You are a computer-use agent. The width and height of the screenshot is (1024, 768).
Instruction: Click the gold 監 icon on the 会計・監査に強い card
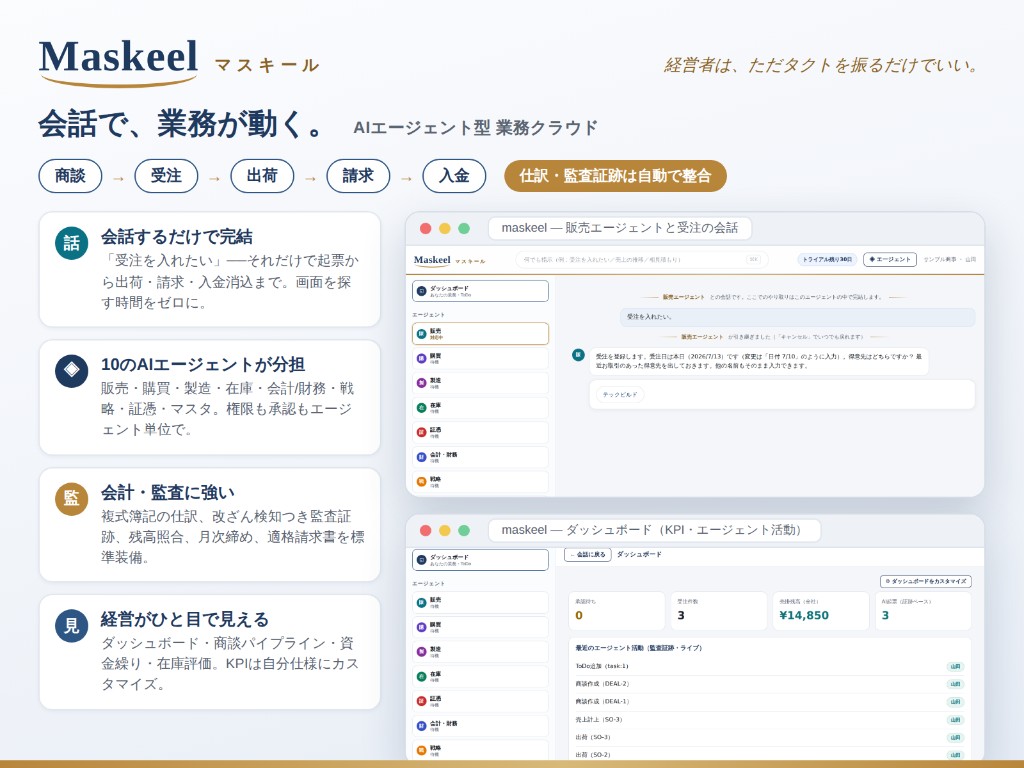click(72, 499)
